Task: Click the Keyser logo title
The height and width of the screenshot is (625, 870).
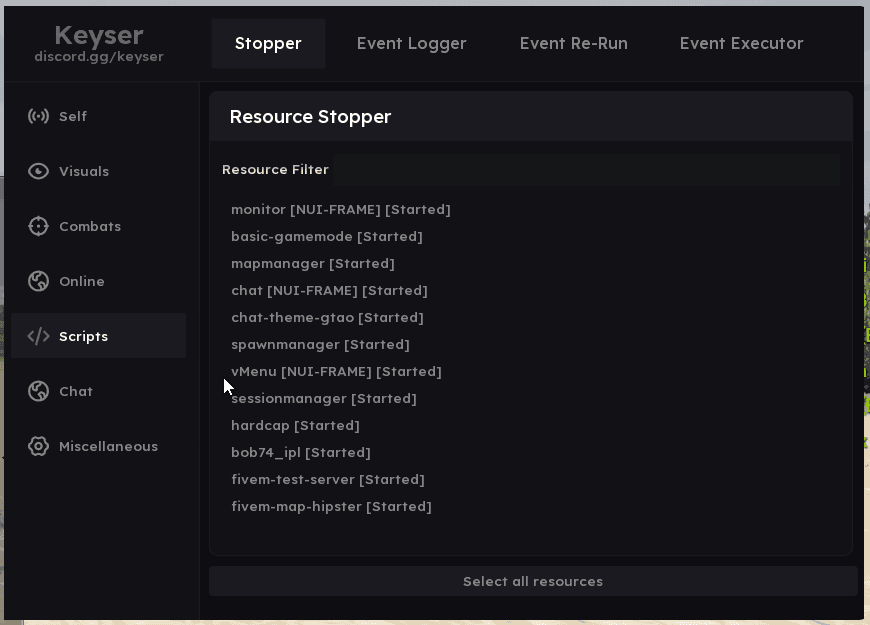Action: click(x=98, y=36)
